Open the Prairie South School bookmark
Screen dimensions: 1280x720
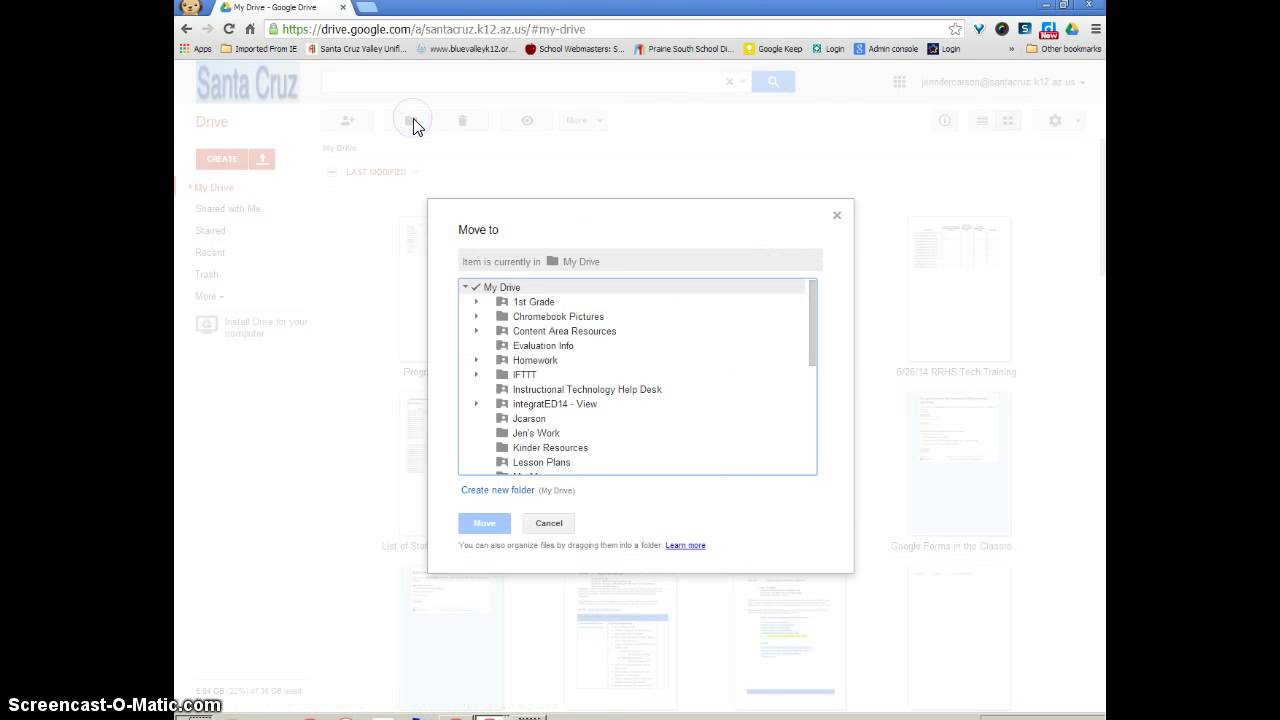click(x=685, y=48)
